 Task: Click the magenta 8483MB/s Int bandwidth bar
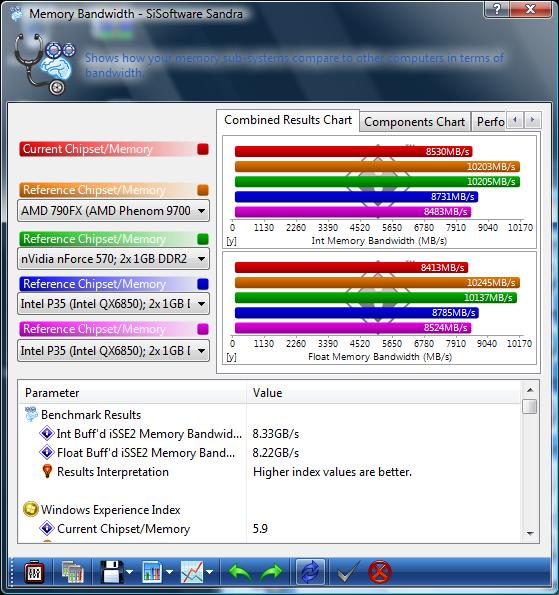click(x=353, y=212)
